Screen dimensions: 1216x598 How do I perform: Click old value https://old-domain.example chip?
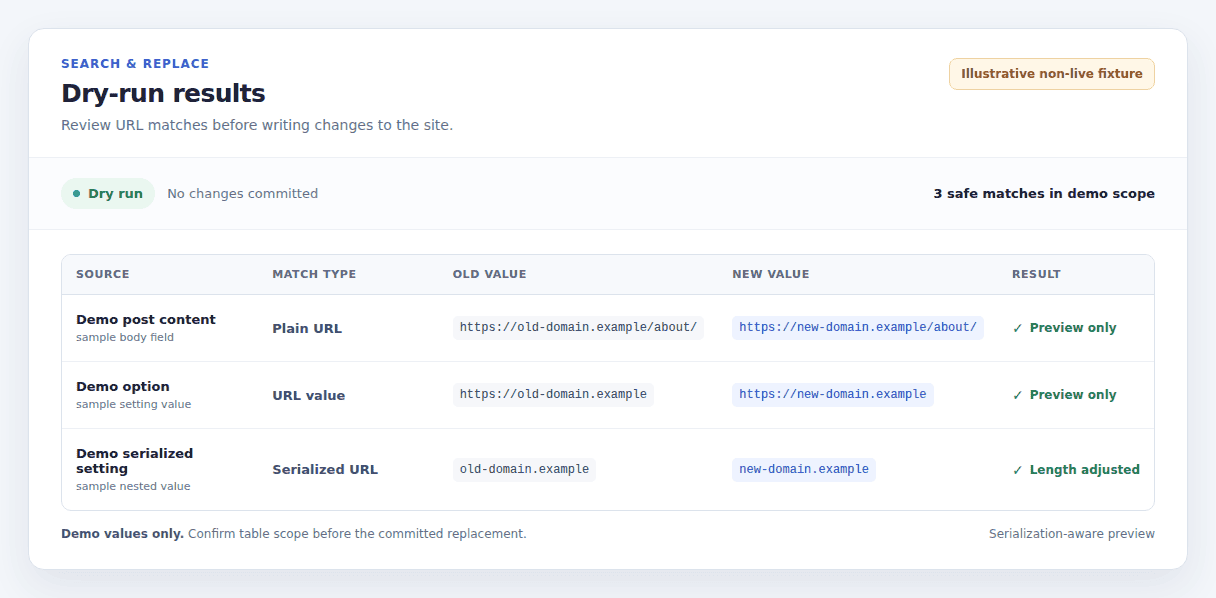point(553,395)
